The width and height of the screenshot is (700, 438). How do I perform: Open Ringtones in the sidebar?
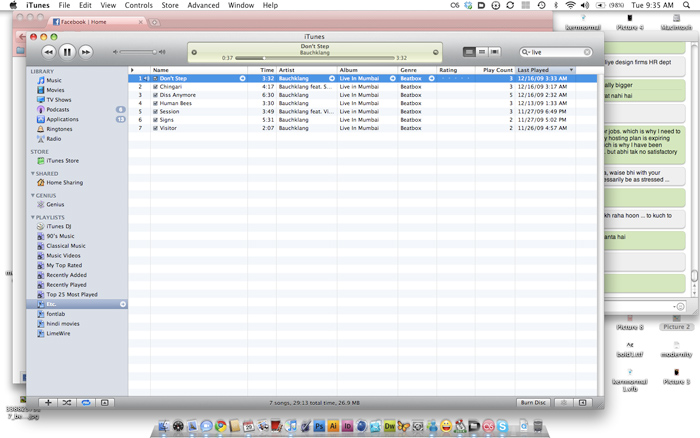point(59,129)
